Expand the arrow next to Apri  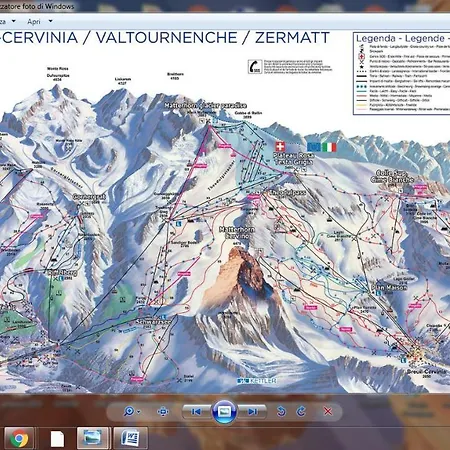51,21
